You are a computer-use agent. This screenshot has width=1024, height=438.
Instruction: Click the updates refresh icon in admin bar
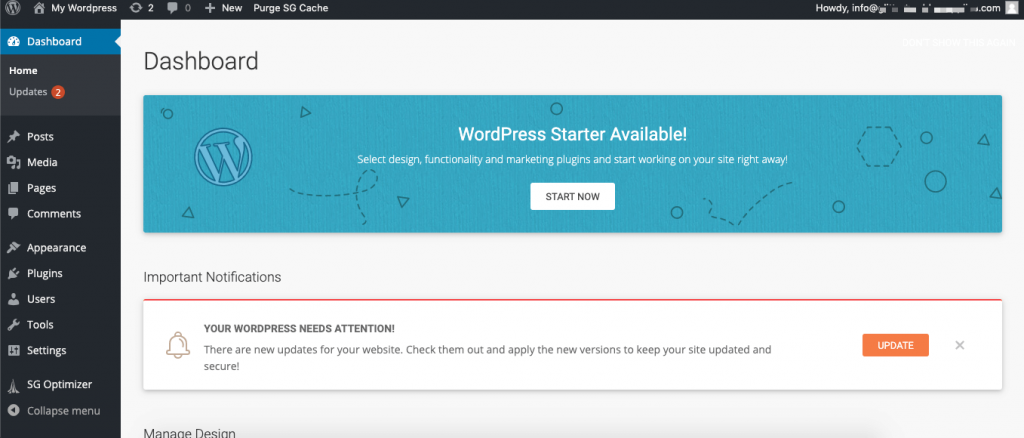136,8
